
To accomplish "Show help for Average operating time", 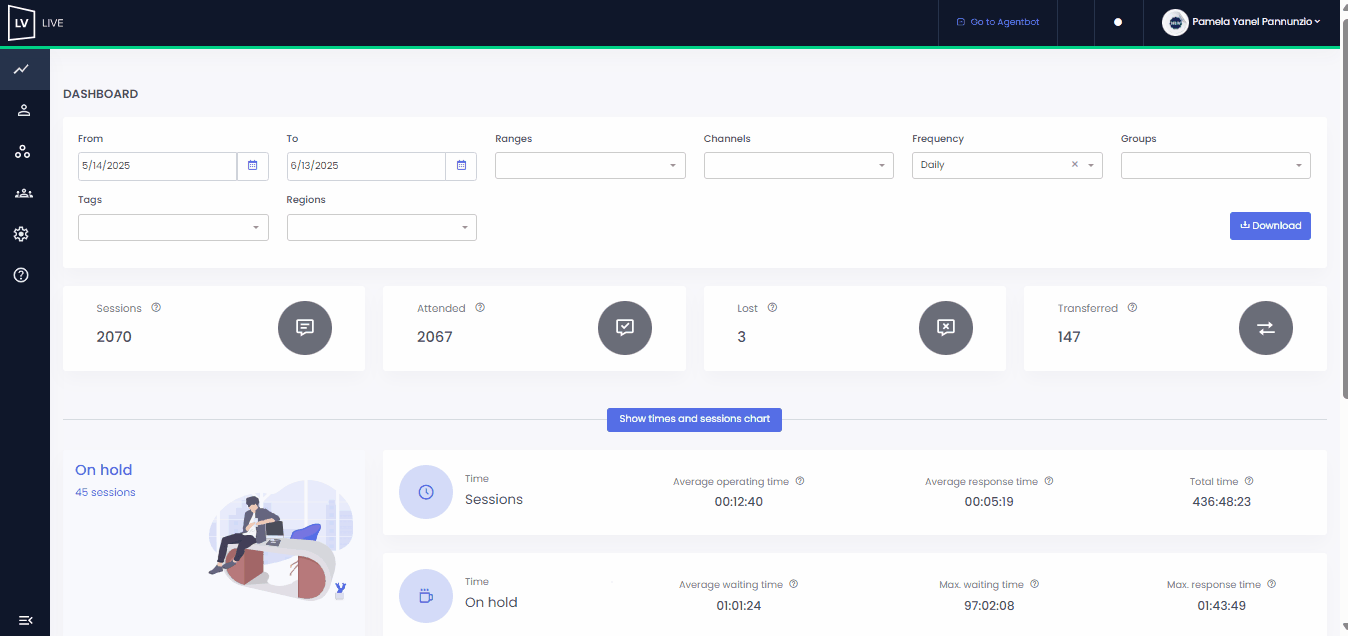I will tap(800, 481).
